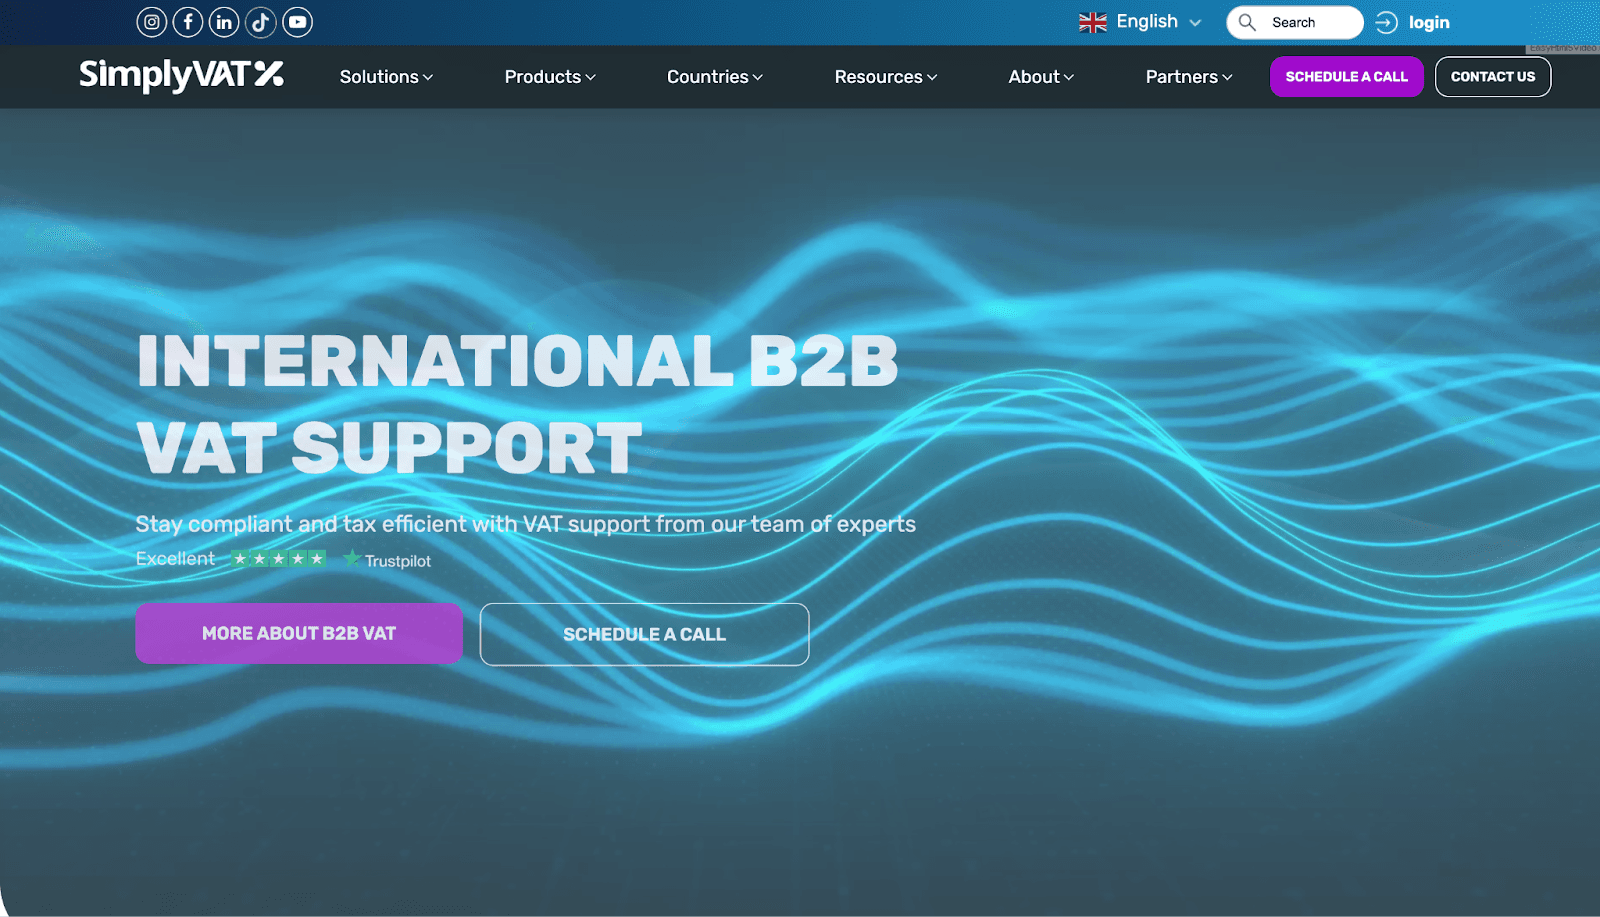Click the purple Schedule a Call header button
Image resolution: width=1600 pixels, height=917 pixels.
(1346, 77)
